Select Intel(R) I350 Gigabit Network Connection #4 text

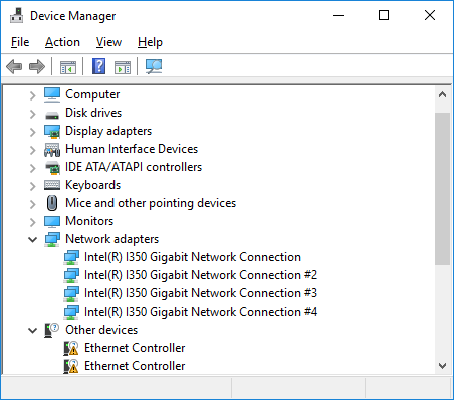200,312
